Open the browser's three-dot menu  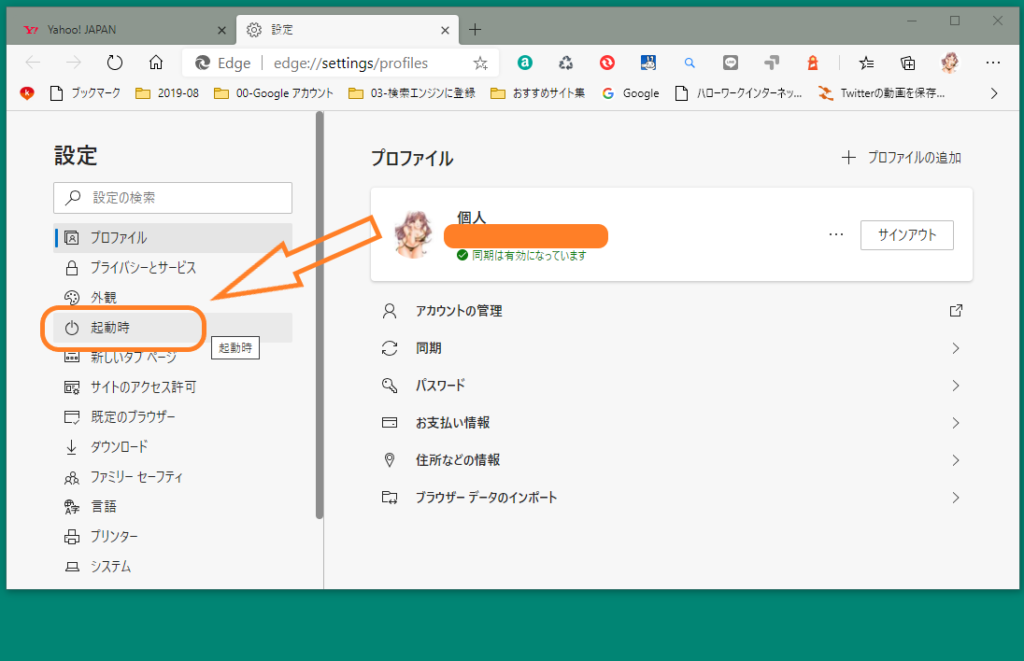[993, 62]
